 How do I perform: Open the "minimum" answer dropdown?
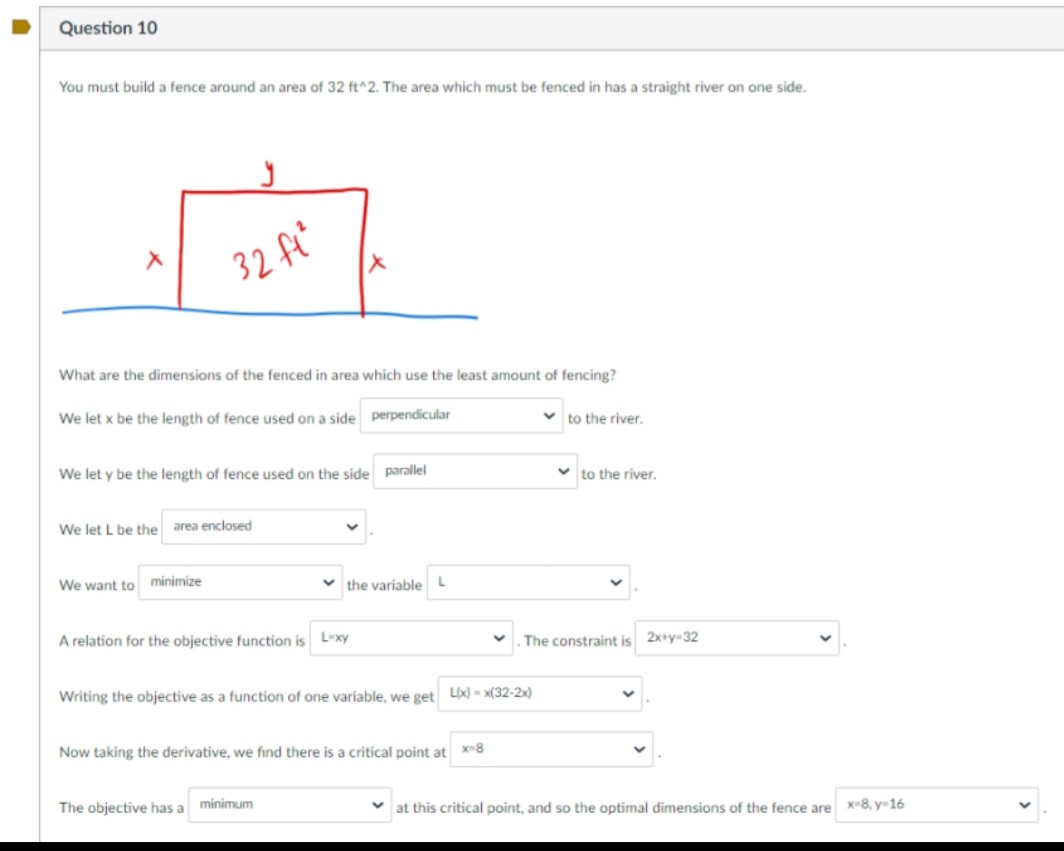point(289,804)
